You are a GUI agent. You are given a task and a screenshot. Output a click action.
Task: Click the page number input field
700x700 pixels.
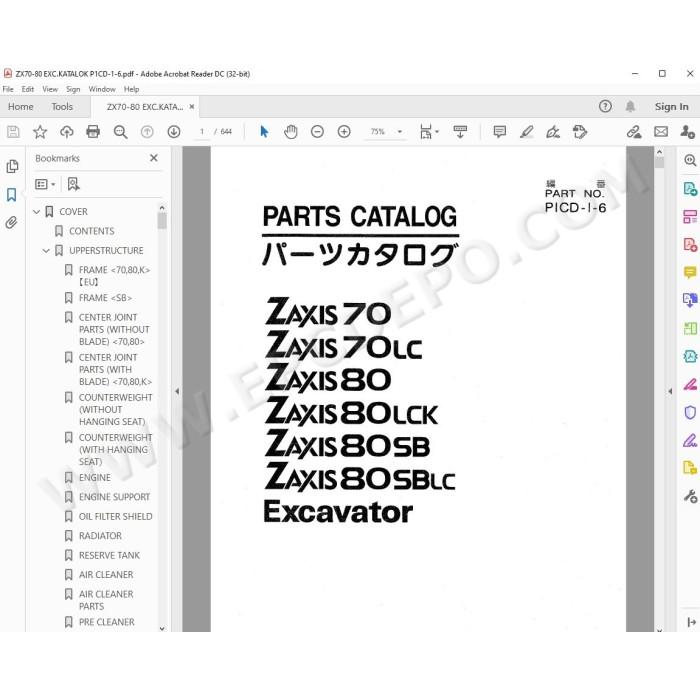pyautogui.click(x=202, y=132)
